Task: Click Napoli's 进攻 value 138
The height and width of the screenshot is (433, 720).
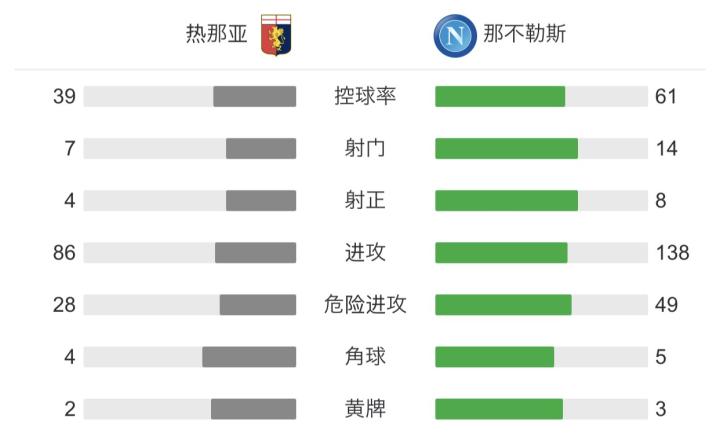Action: pos(673,252)
